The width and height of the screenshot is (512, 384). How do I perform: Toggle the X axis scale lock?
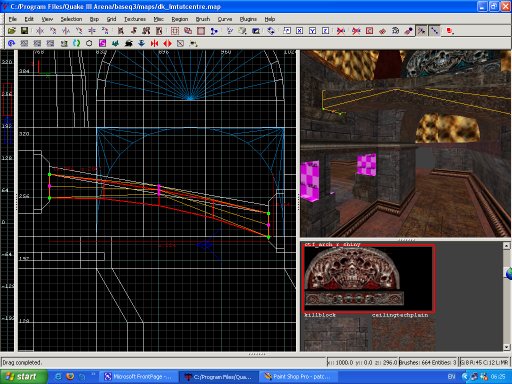point(300,31)
